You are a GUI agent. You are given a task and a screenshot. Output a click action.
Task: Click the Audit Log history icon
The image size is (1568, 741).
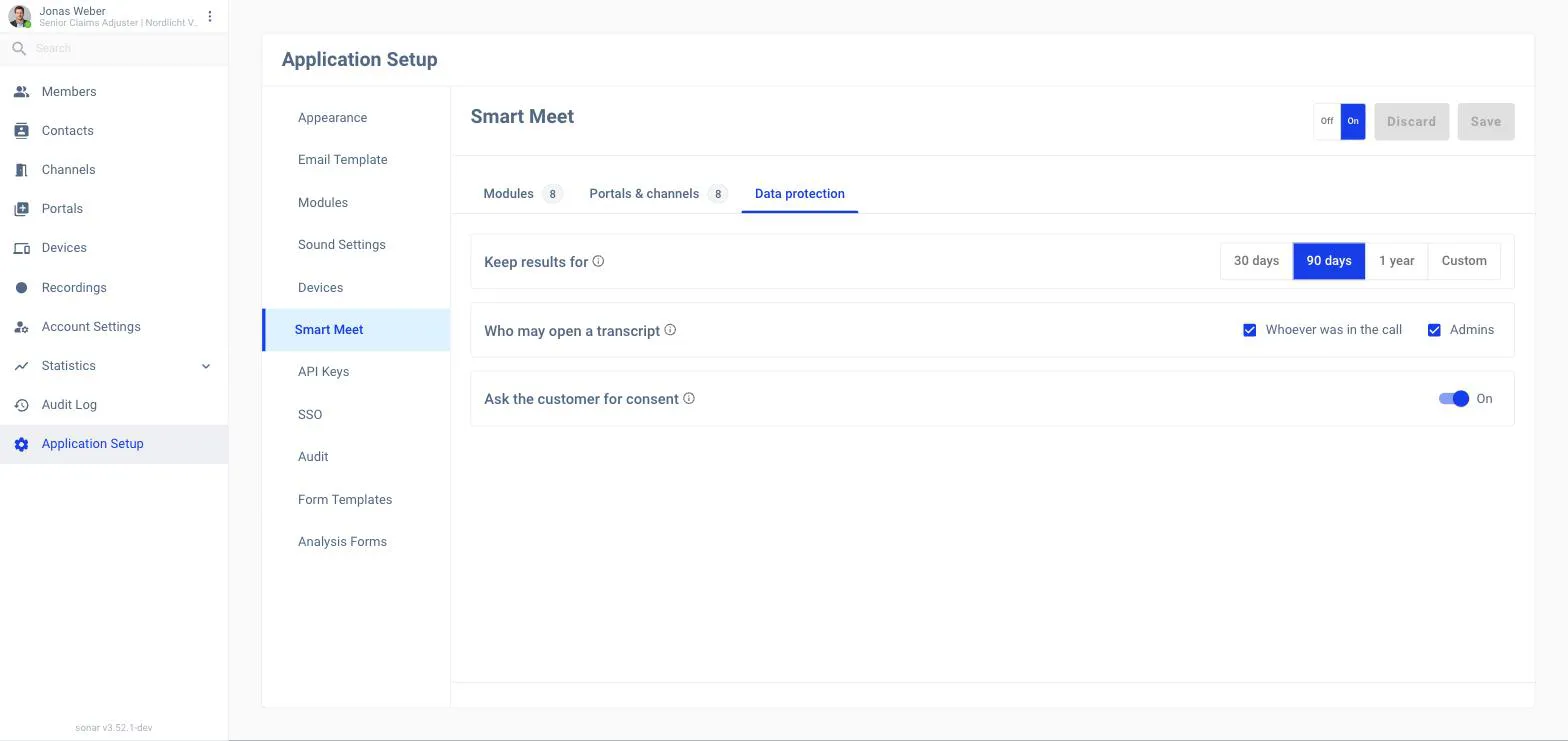[x=21, y=405]
